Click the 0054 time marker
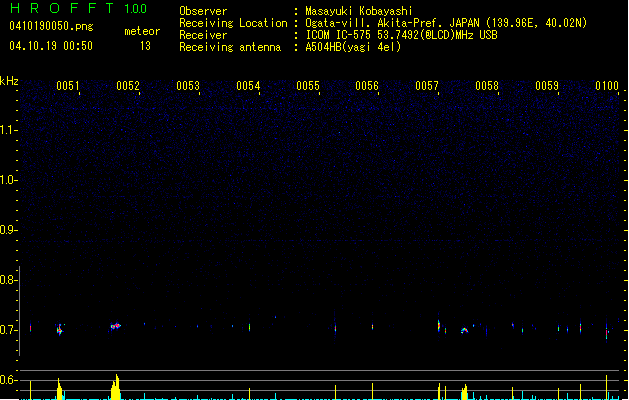Image resolution: width=629 pixels, height=400 pixels. pos(248,86)
